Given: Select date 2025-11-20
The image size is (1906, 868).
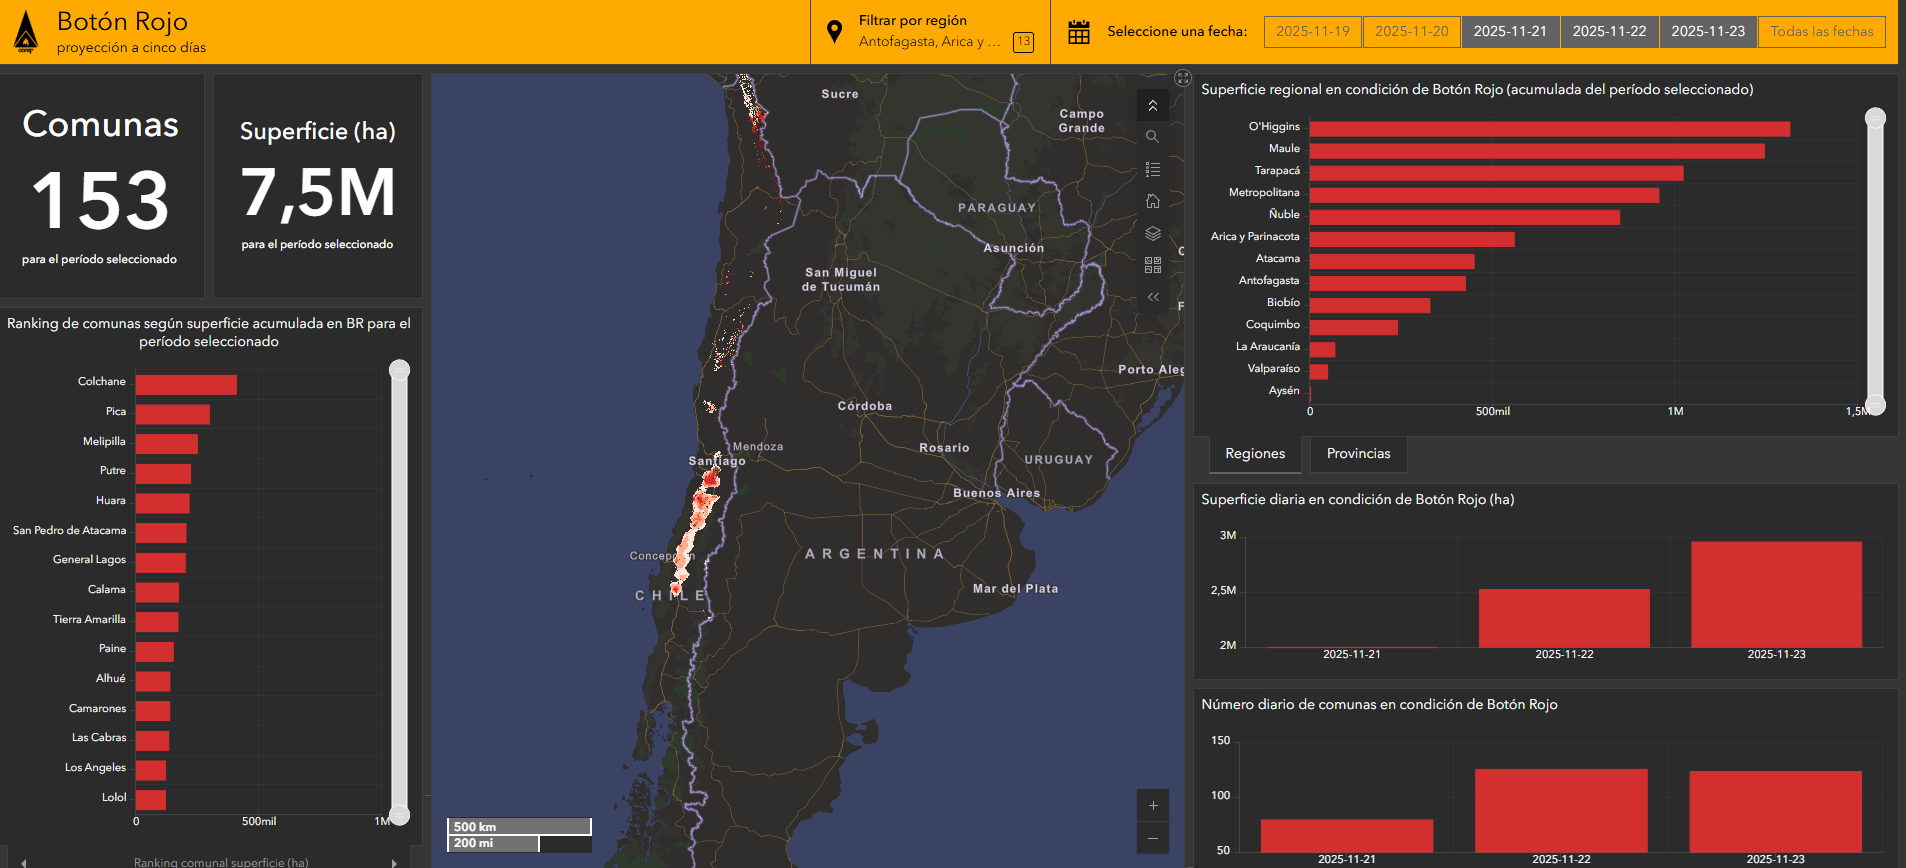Looking at the screenshot, I should [x=1412, y=32].
